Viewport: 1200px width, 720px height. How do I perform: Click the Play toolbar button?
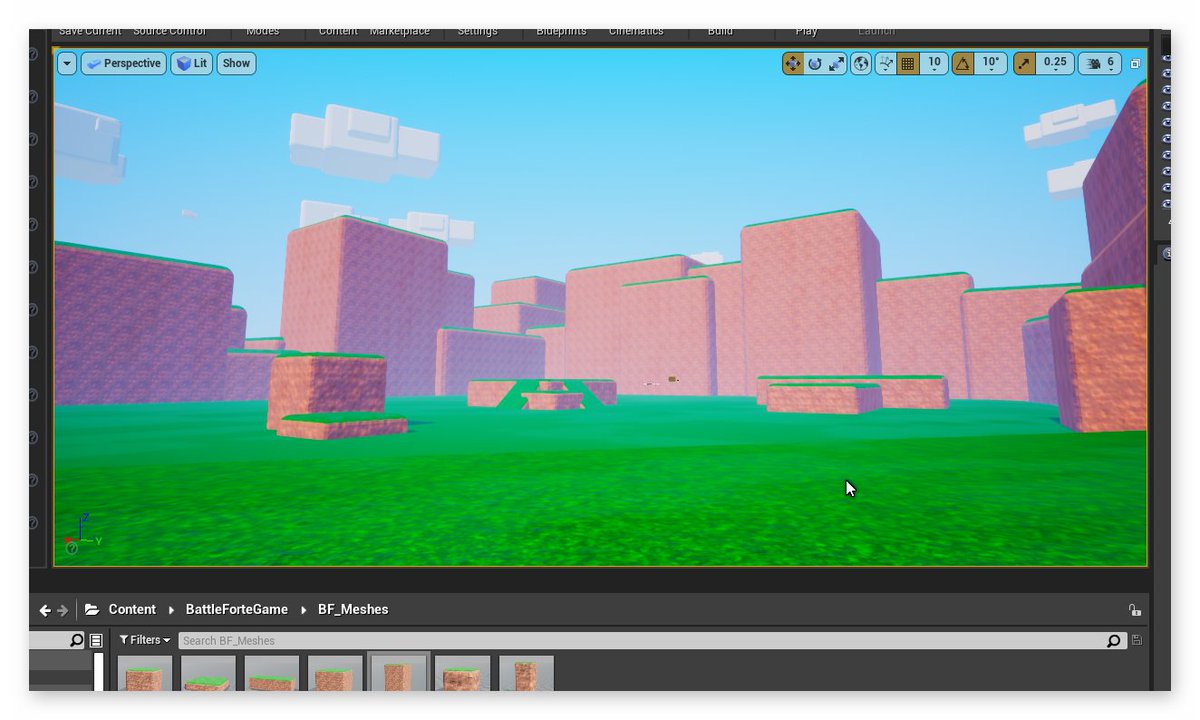[807, 33]
